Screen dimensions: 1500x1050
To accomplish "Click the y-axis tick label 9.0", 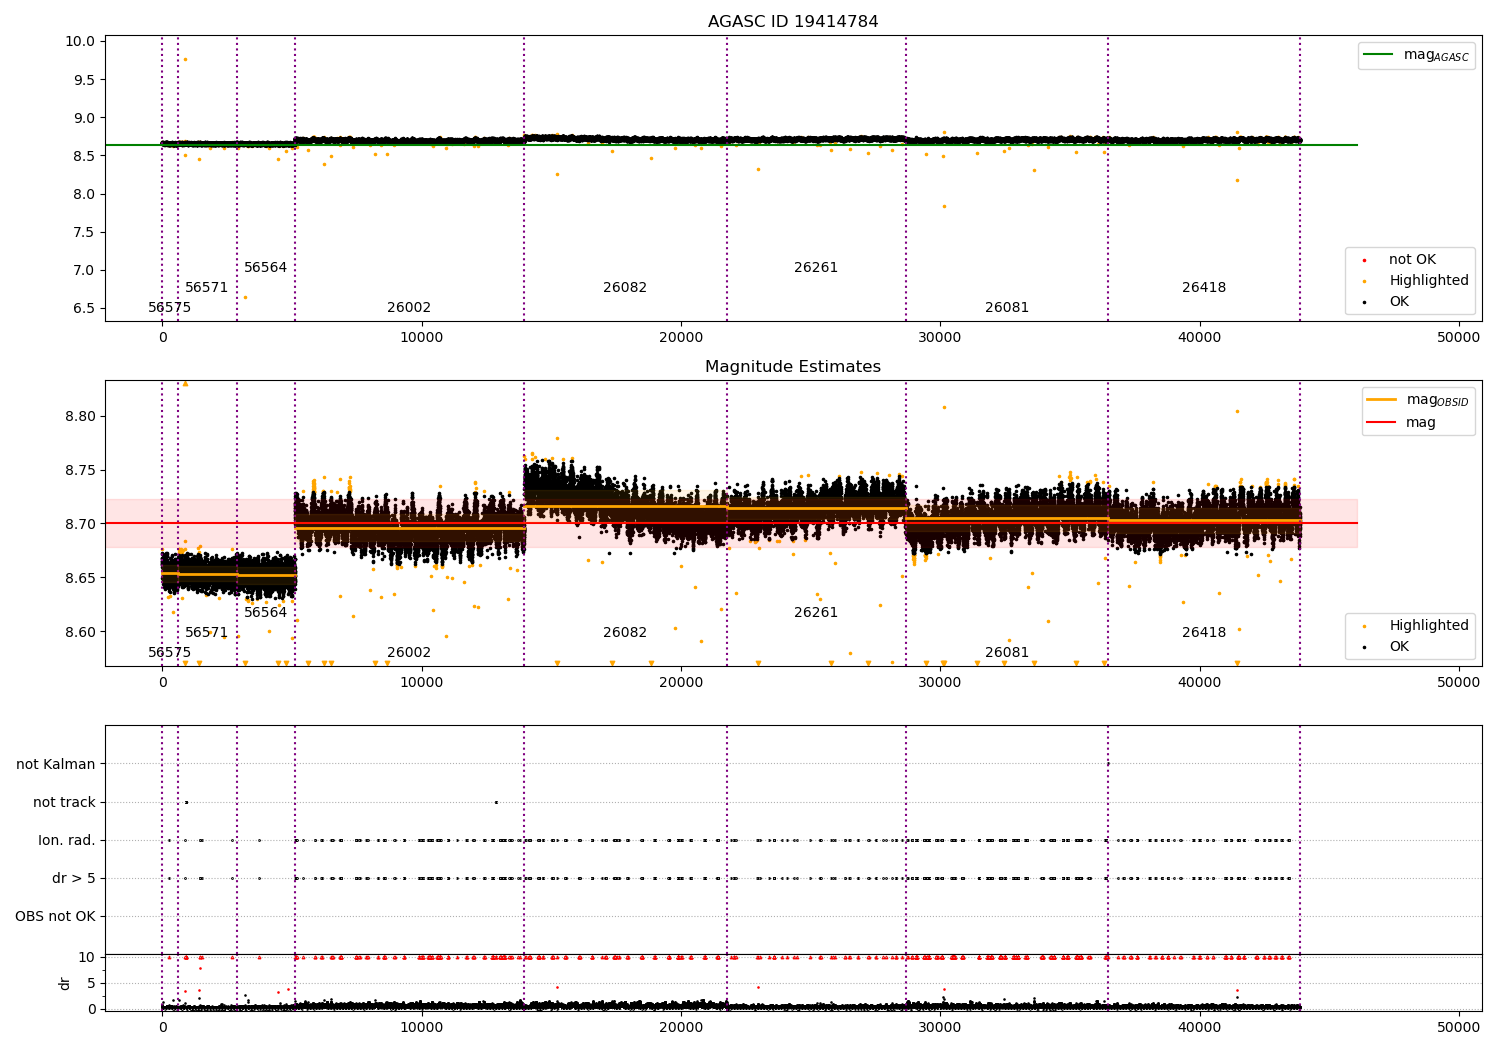I will [x=85, y=118].
